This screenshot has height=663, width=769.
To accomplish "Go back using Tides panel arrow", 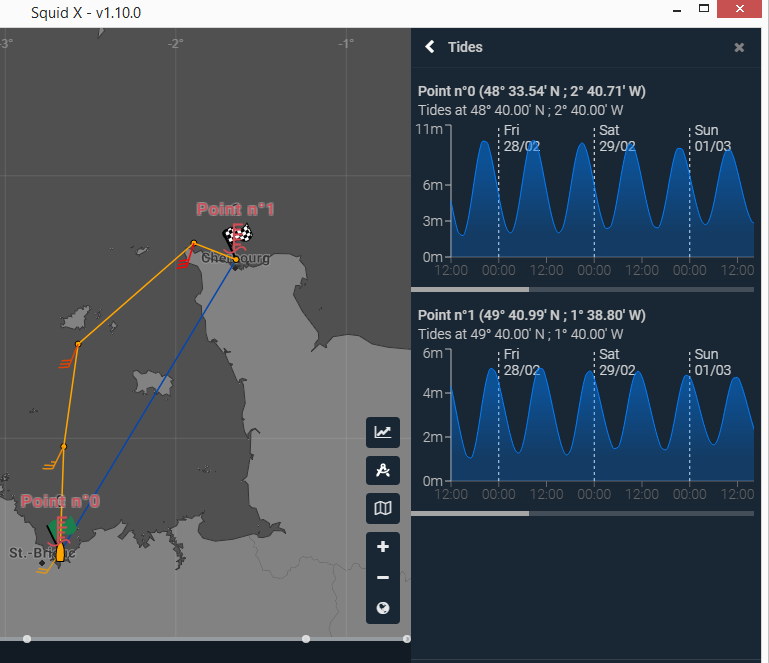I will (430, 47).
